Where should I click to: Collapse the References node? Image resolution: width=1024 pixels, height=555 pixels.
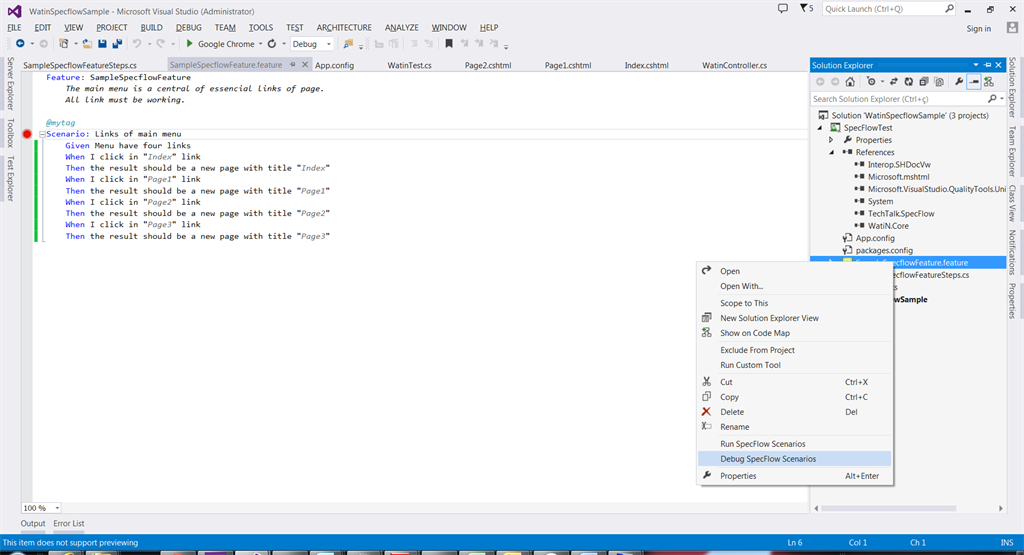pos(831,152)
